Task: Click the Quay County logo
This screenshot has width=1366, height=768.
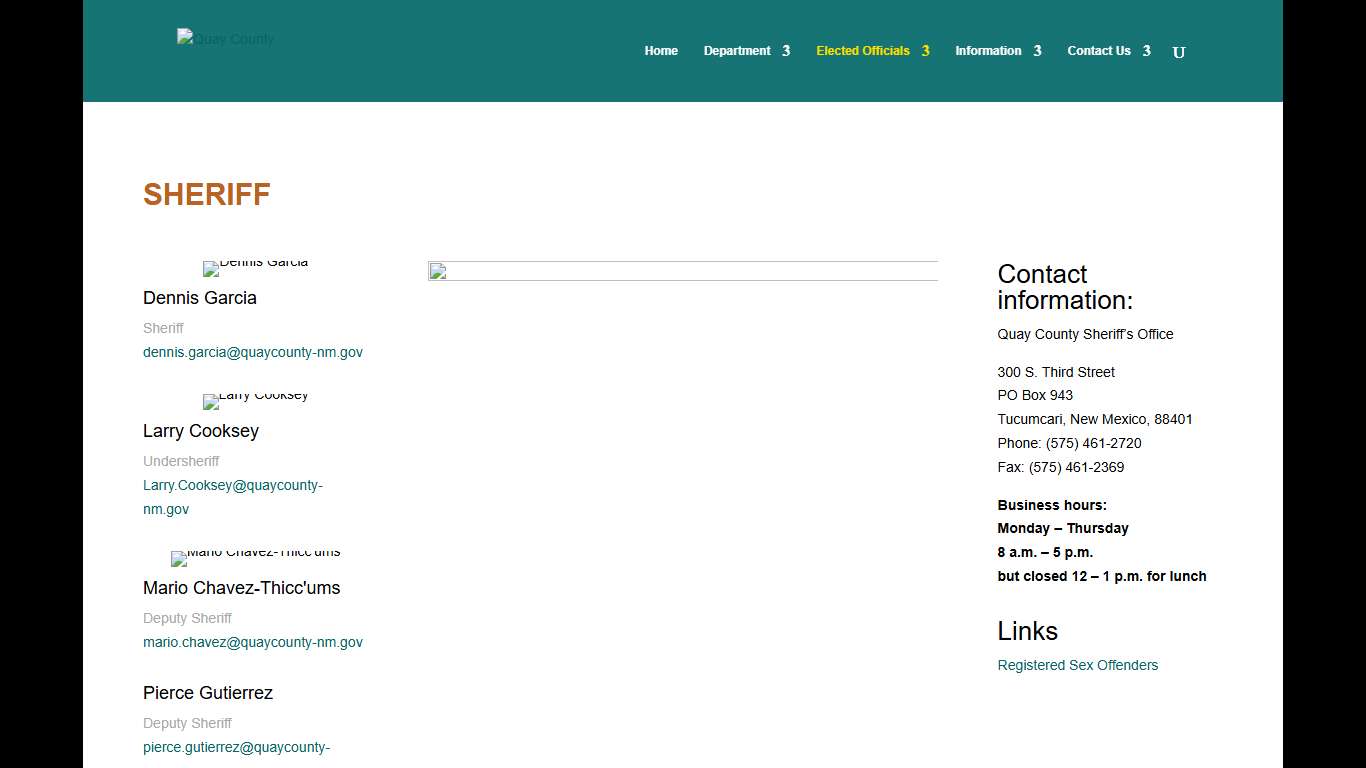Action: tap(225, 39)
